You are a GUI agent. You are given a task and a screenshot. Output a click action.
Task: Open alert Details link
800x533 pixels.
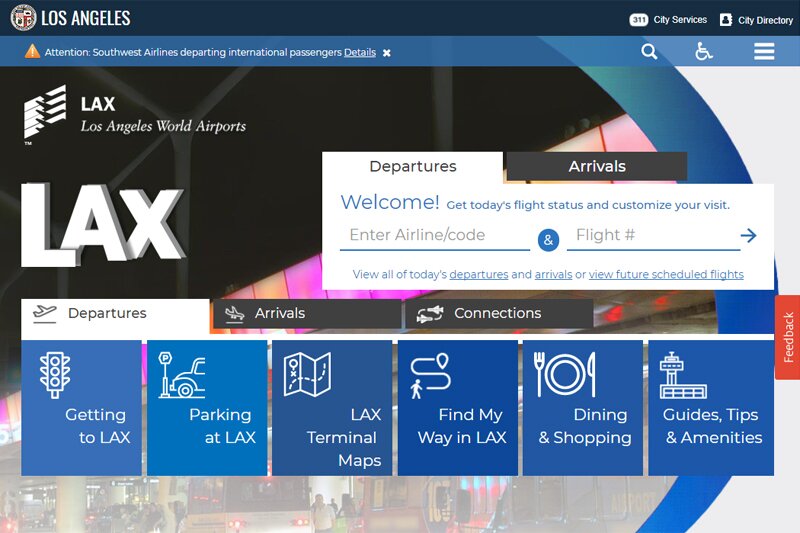pyautogui.click(x=360, y=52)
